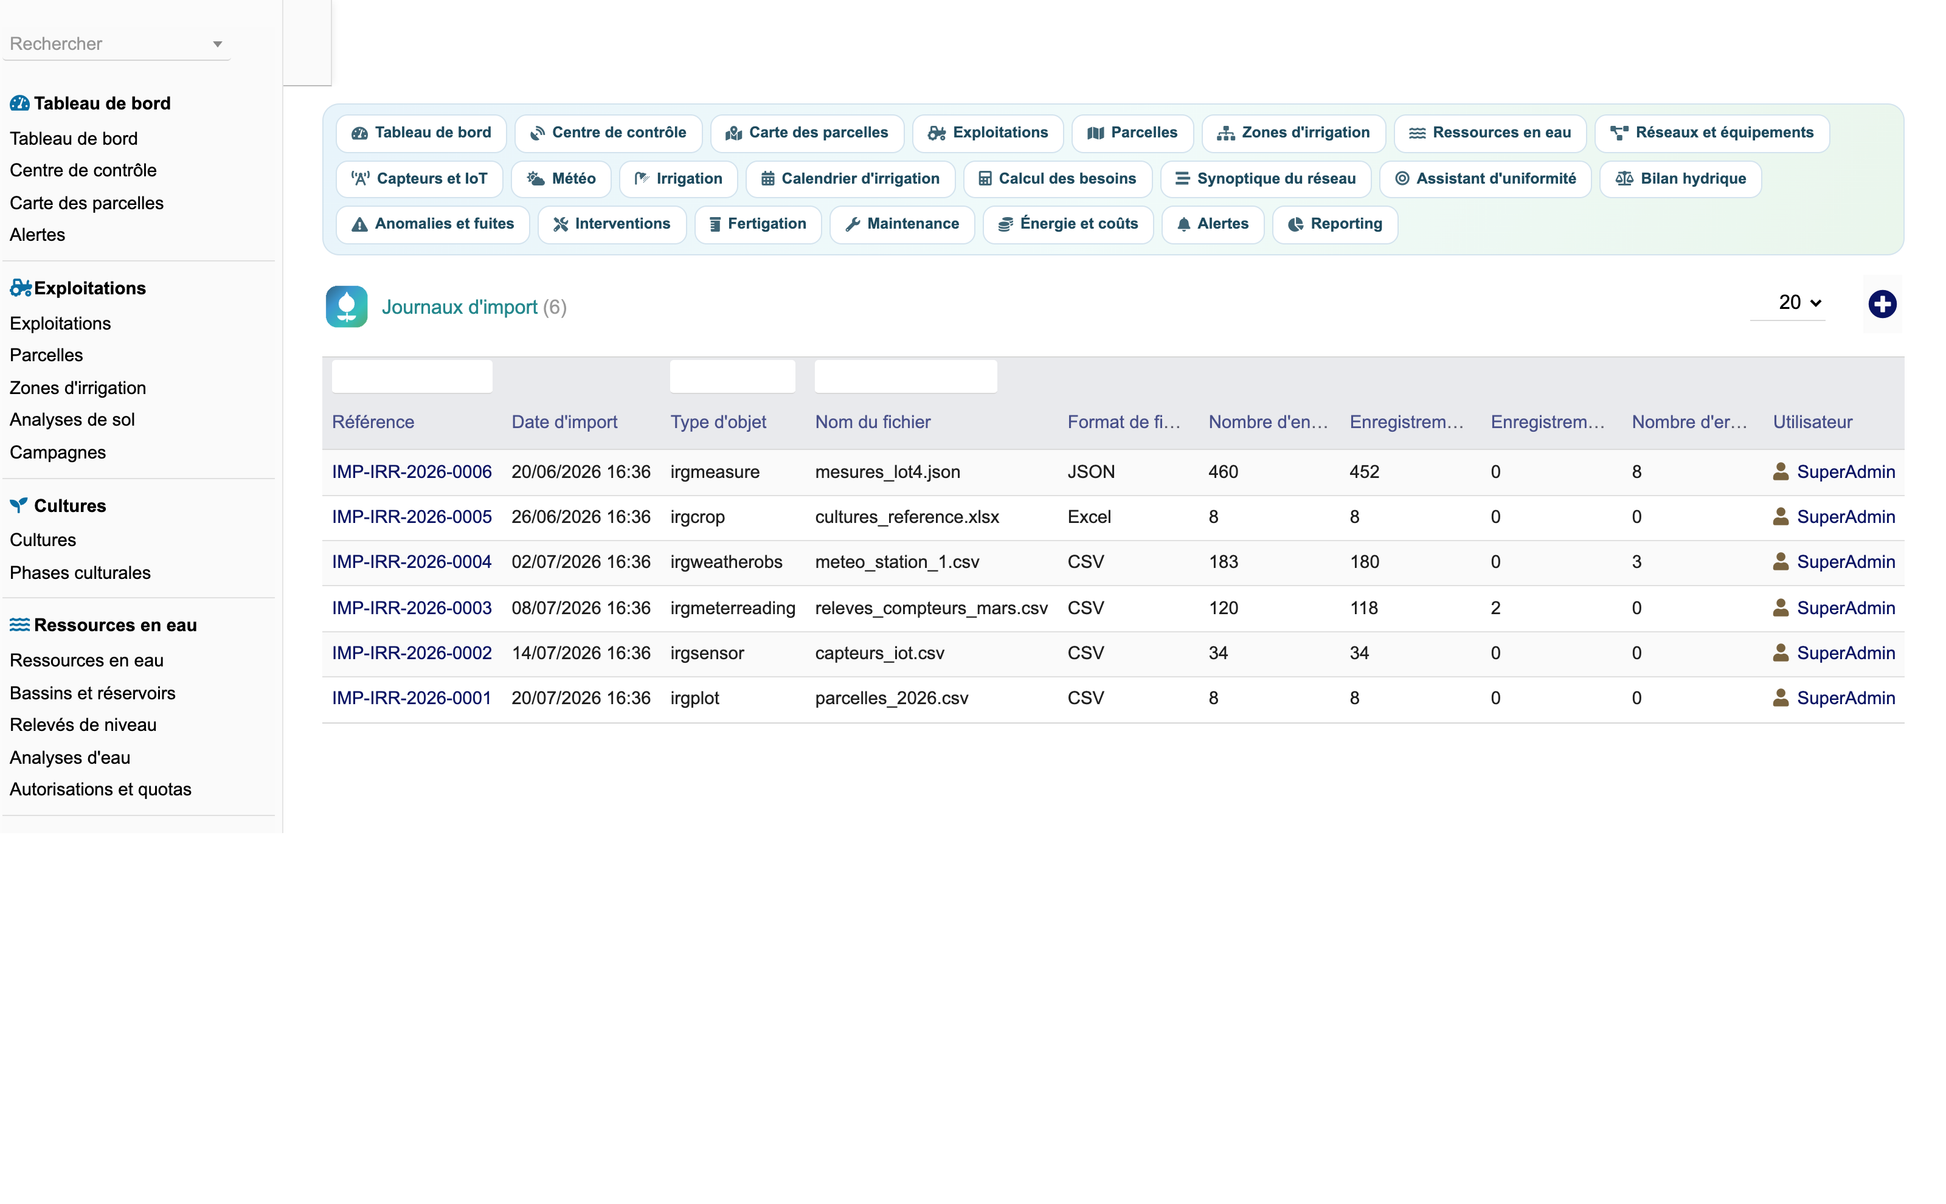The width and height of the screenshot is (1946, 1204).
Task: Open Phases culturales in sidebar
Action: tap(80, 573)
